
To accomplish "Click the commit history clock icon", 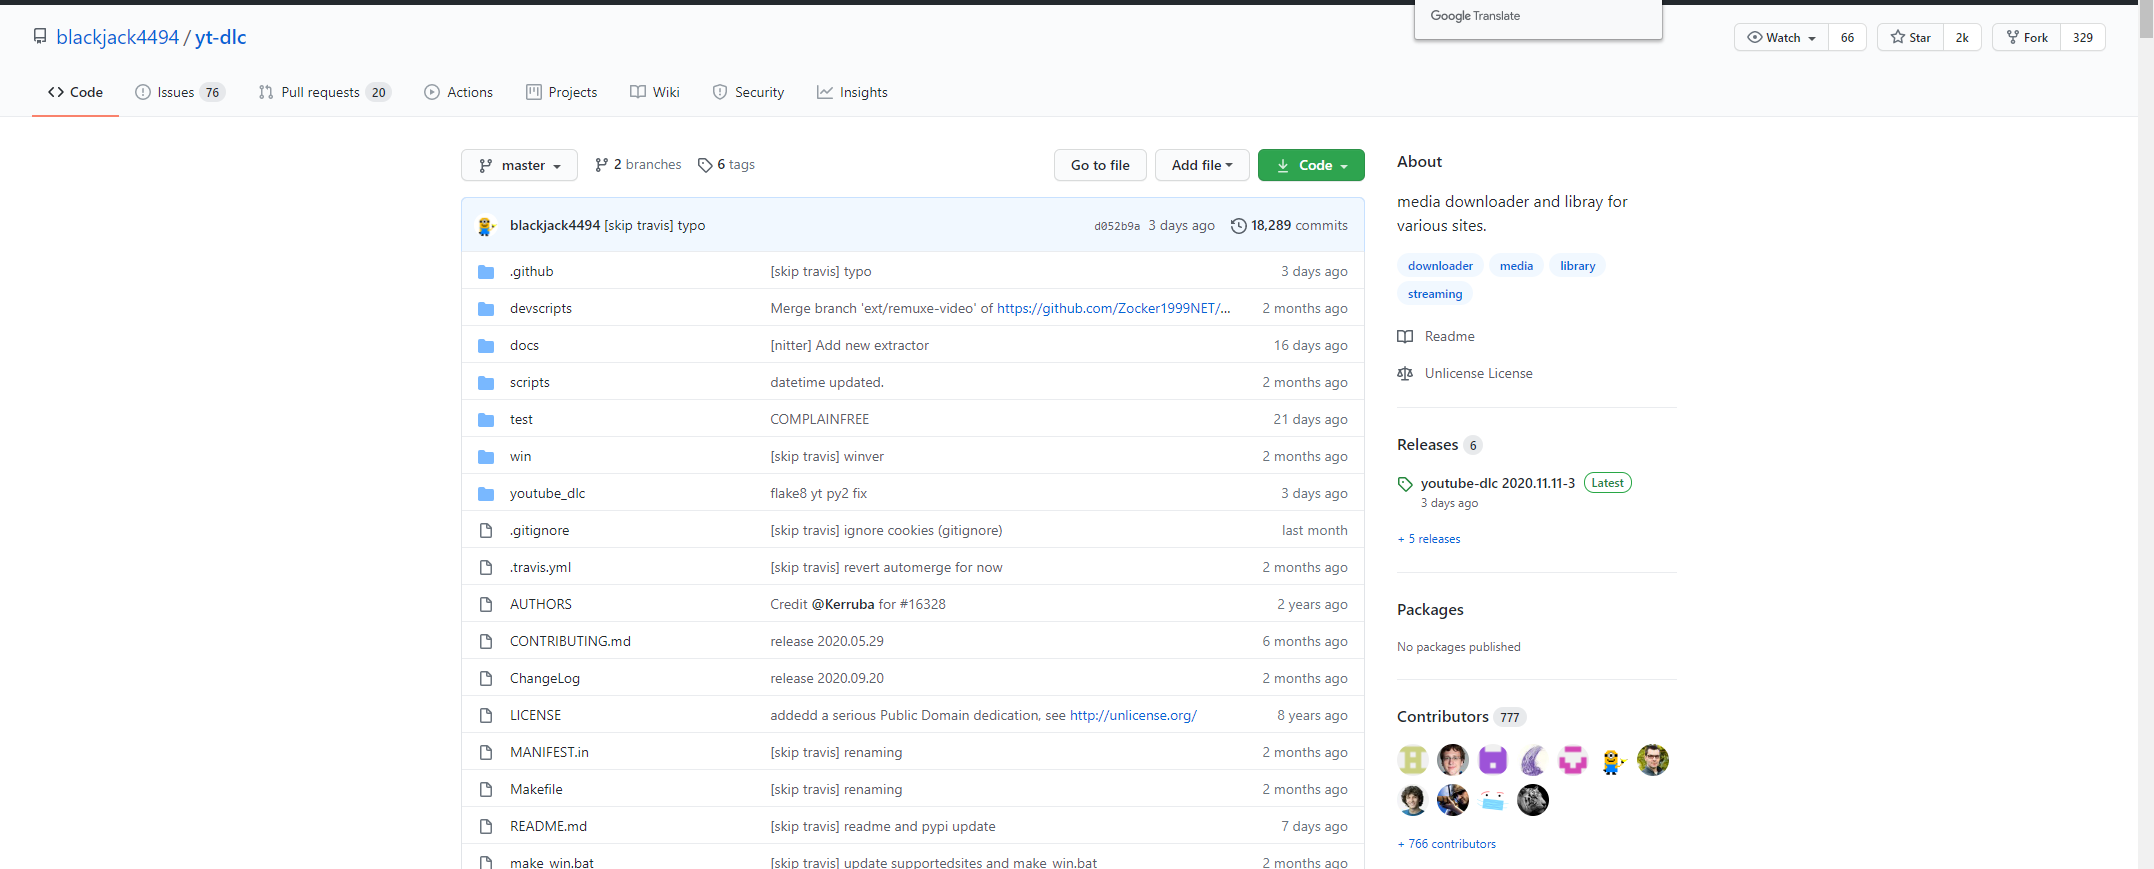I will (x=1238, y=226).
